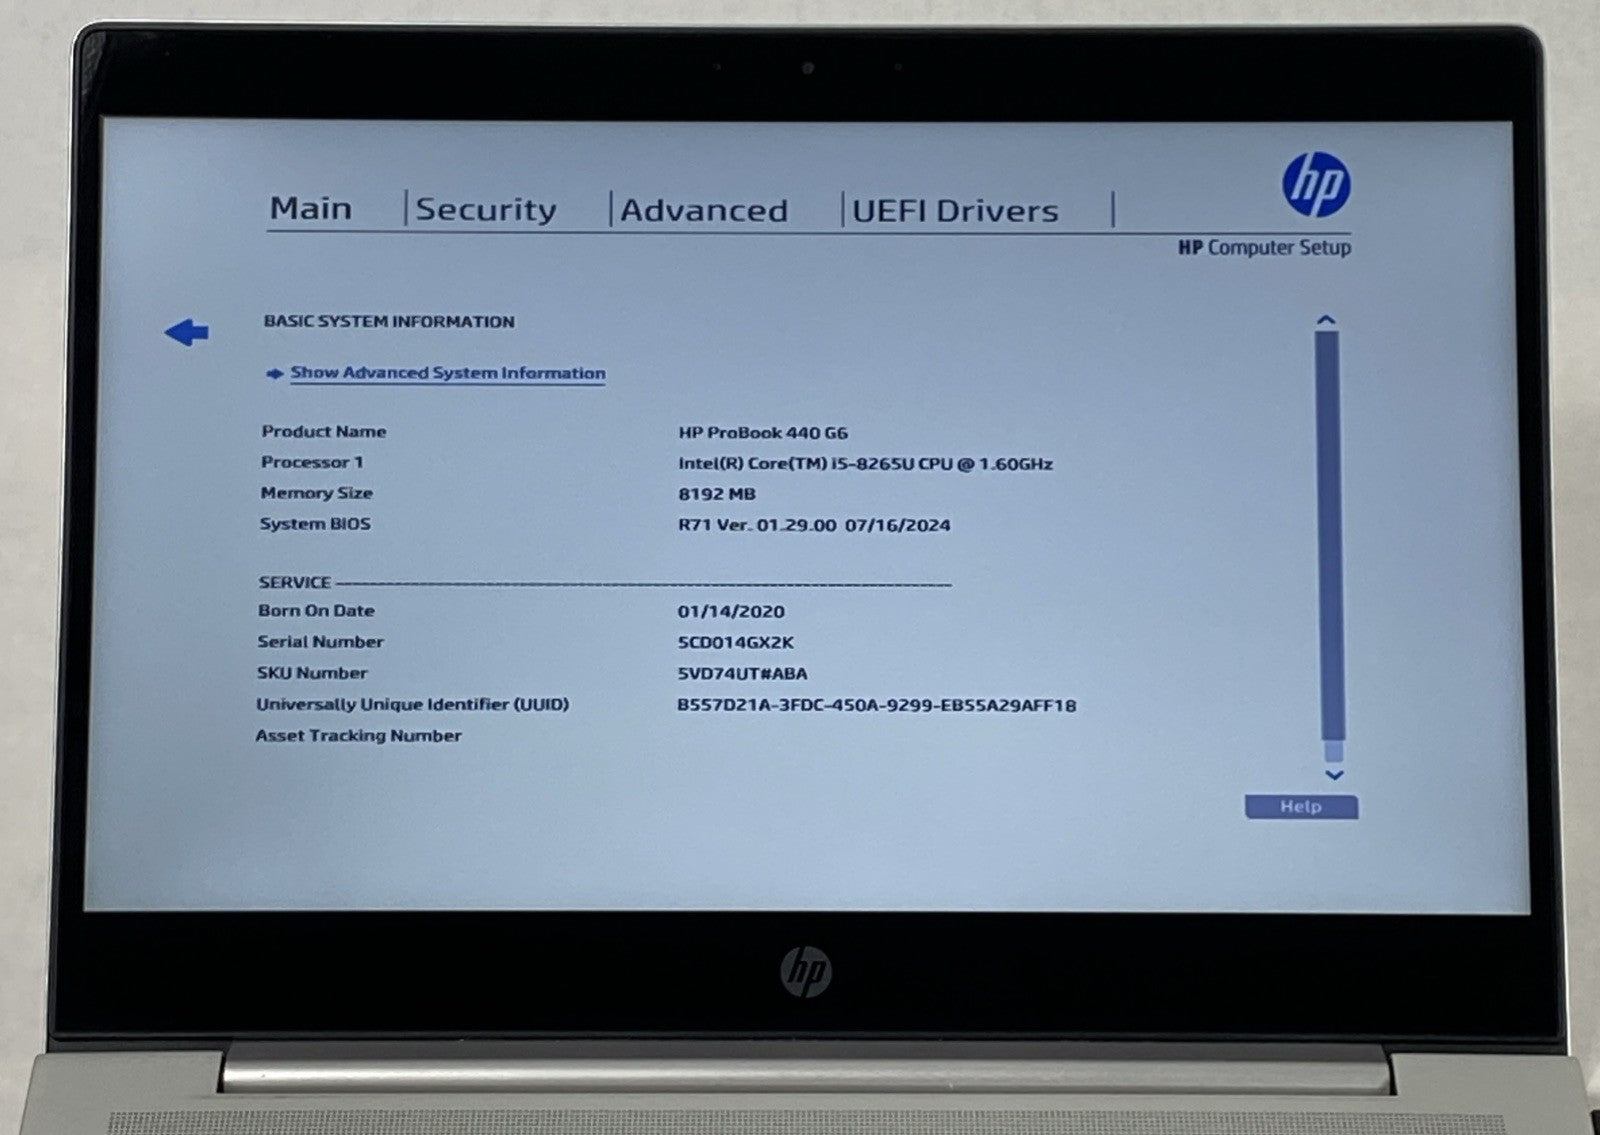Click the HP ProBook 440 G6 value

763,433
